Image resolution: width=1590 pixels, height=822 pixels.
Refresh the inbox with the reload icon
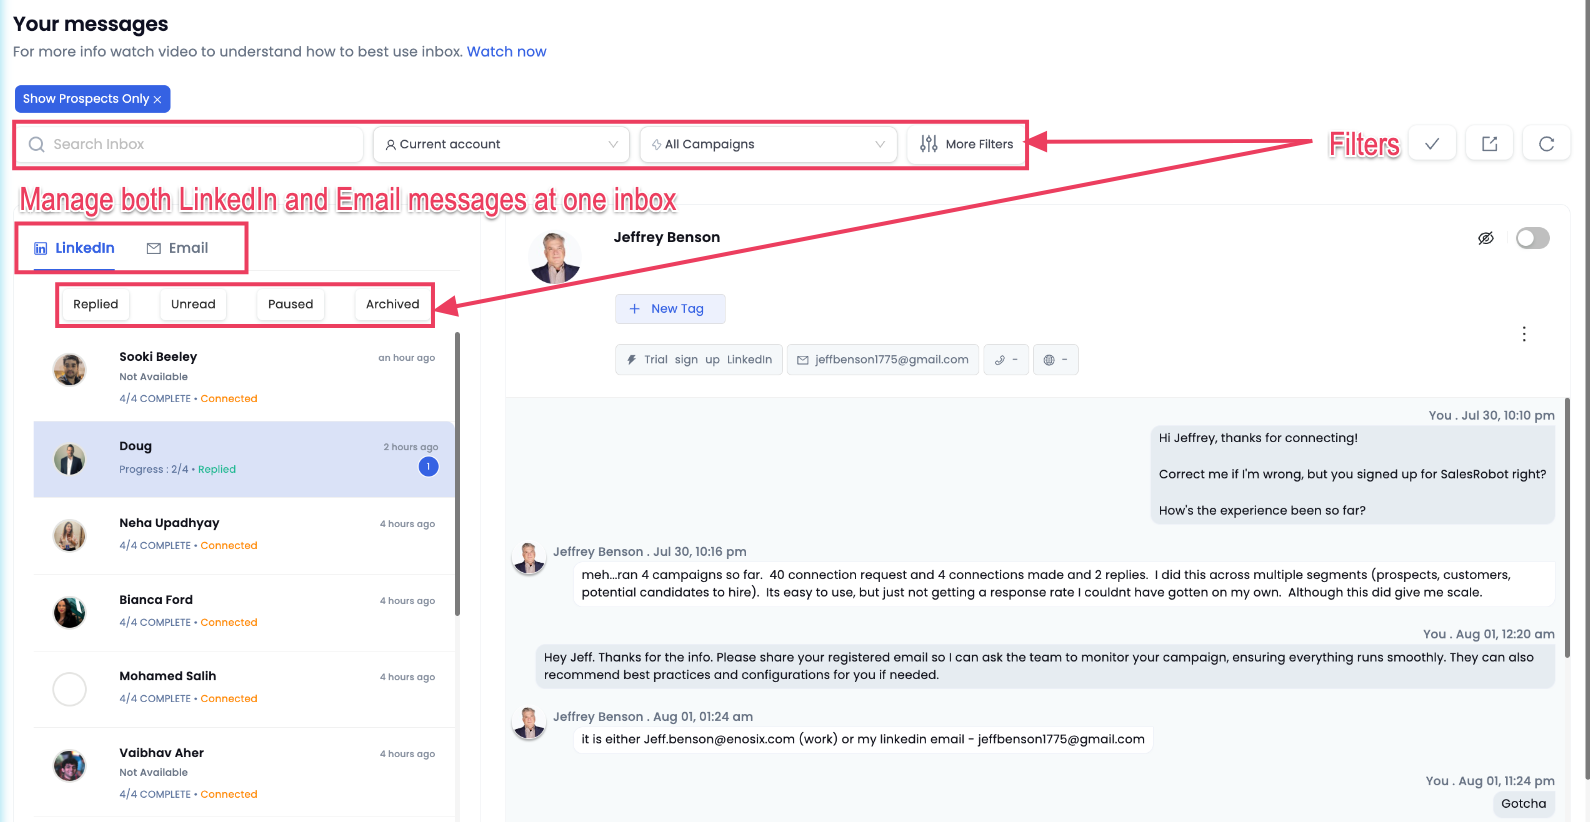pyautogui.click(x=1546, y=144)
